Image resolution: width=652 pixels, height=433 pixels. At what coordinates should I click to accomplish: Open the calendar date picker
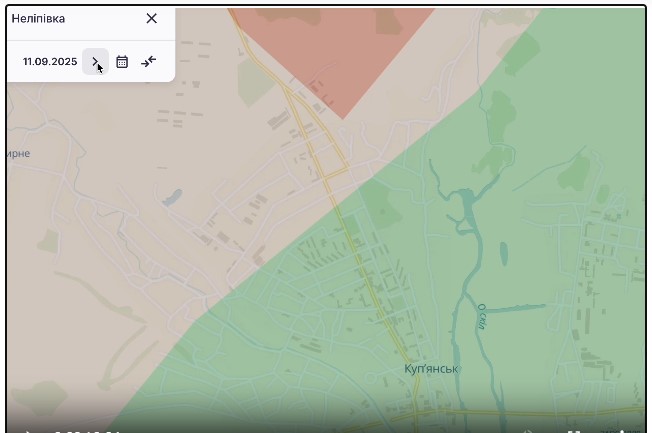pyautogui.click(x=122, y=62)
